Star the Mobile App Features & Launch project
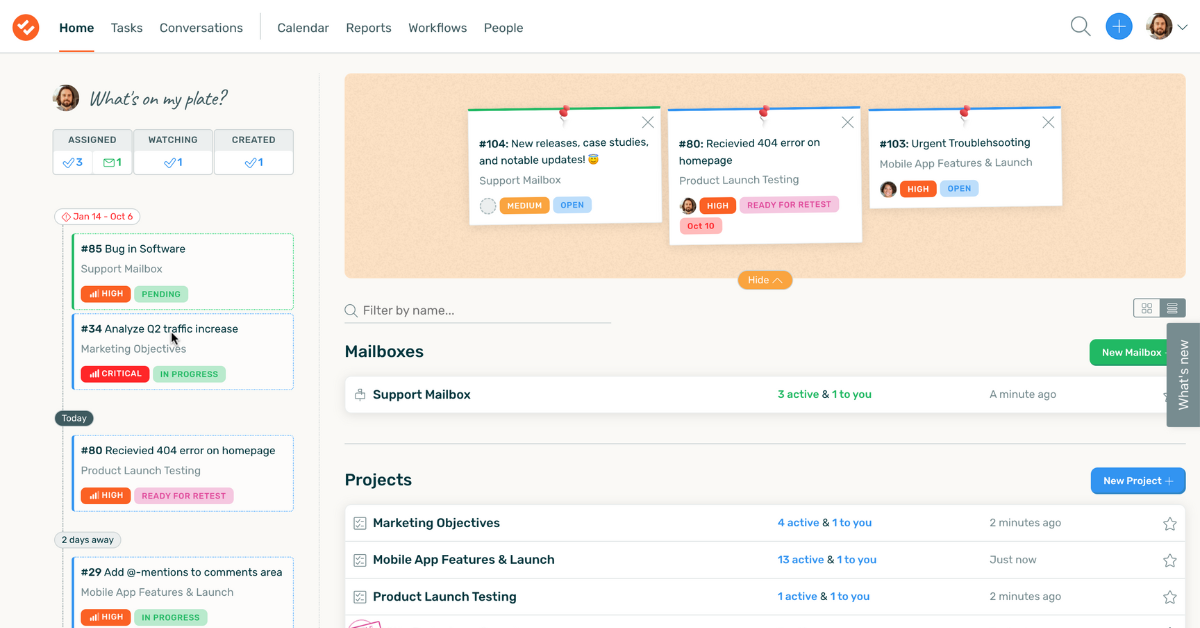This screenshot has width=1200, height=628. pos(1169,560)
